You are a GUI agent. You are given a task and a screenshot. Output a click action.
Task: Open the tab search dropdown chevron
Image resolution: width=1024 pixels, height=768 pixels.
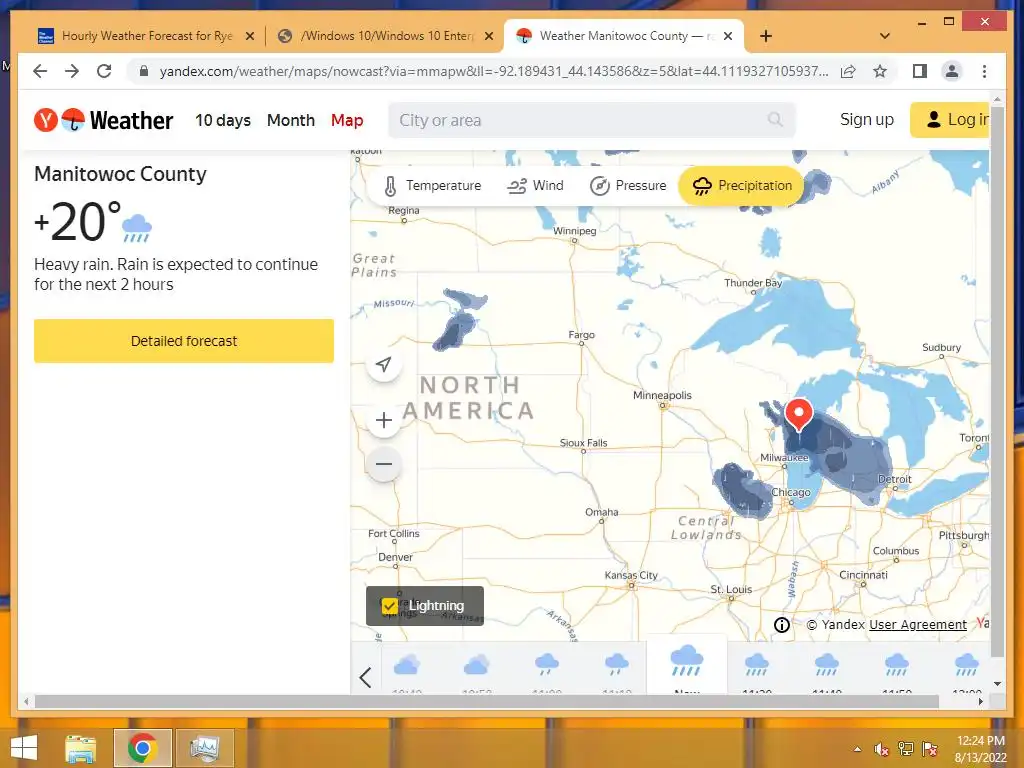pyautogui.click(x=885, y=36)
